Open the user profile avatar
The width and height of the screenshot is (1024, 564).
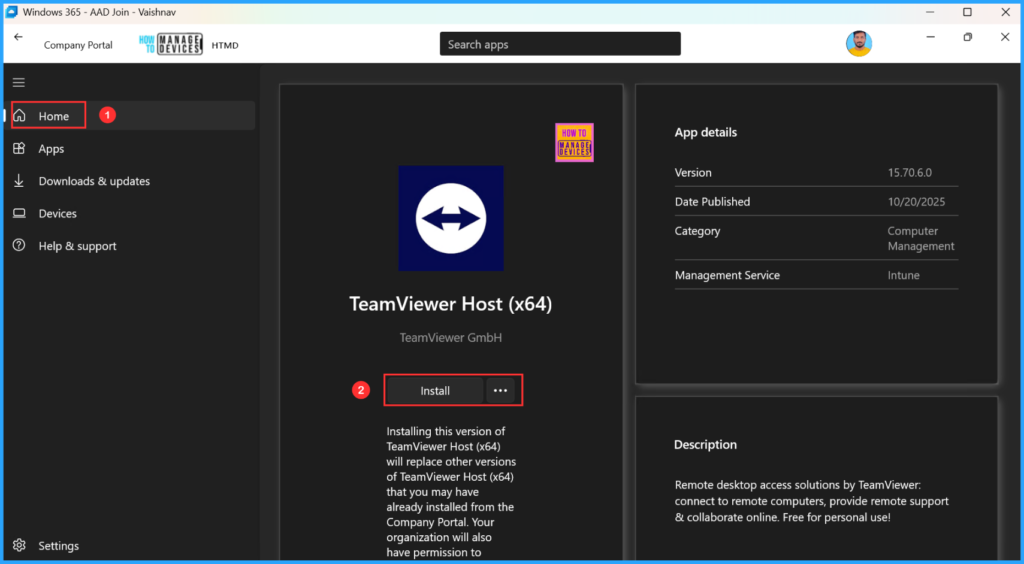tap(859, 44)
